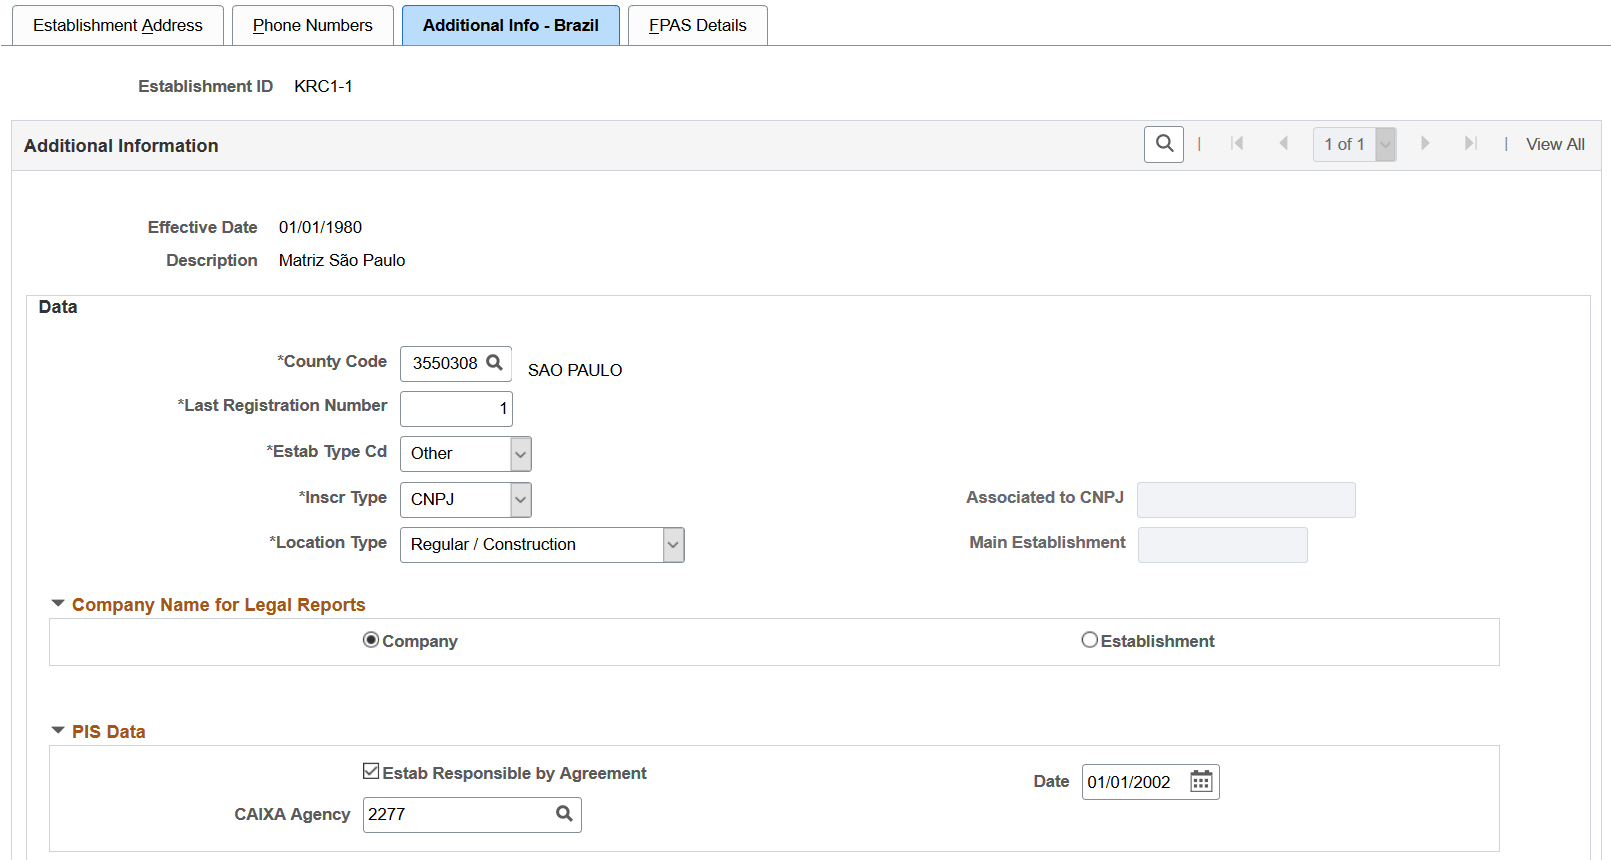Image resolution: width=1611 pixels, height=860 pixels.
Task: Switch to the FPAS Details tab
Action: (698, 25)
